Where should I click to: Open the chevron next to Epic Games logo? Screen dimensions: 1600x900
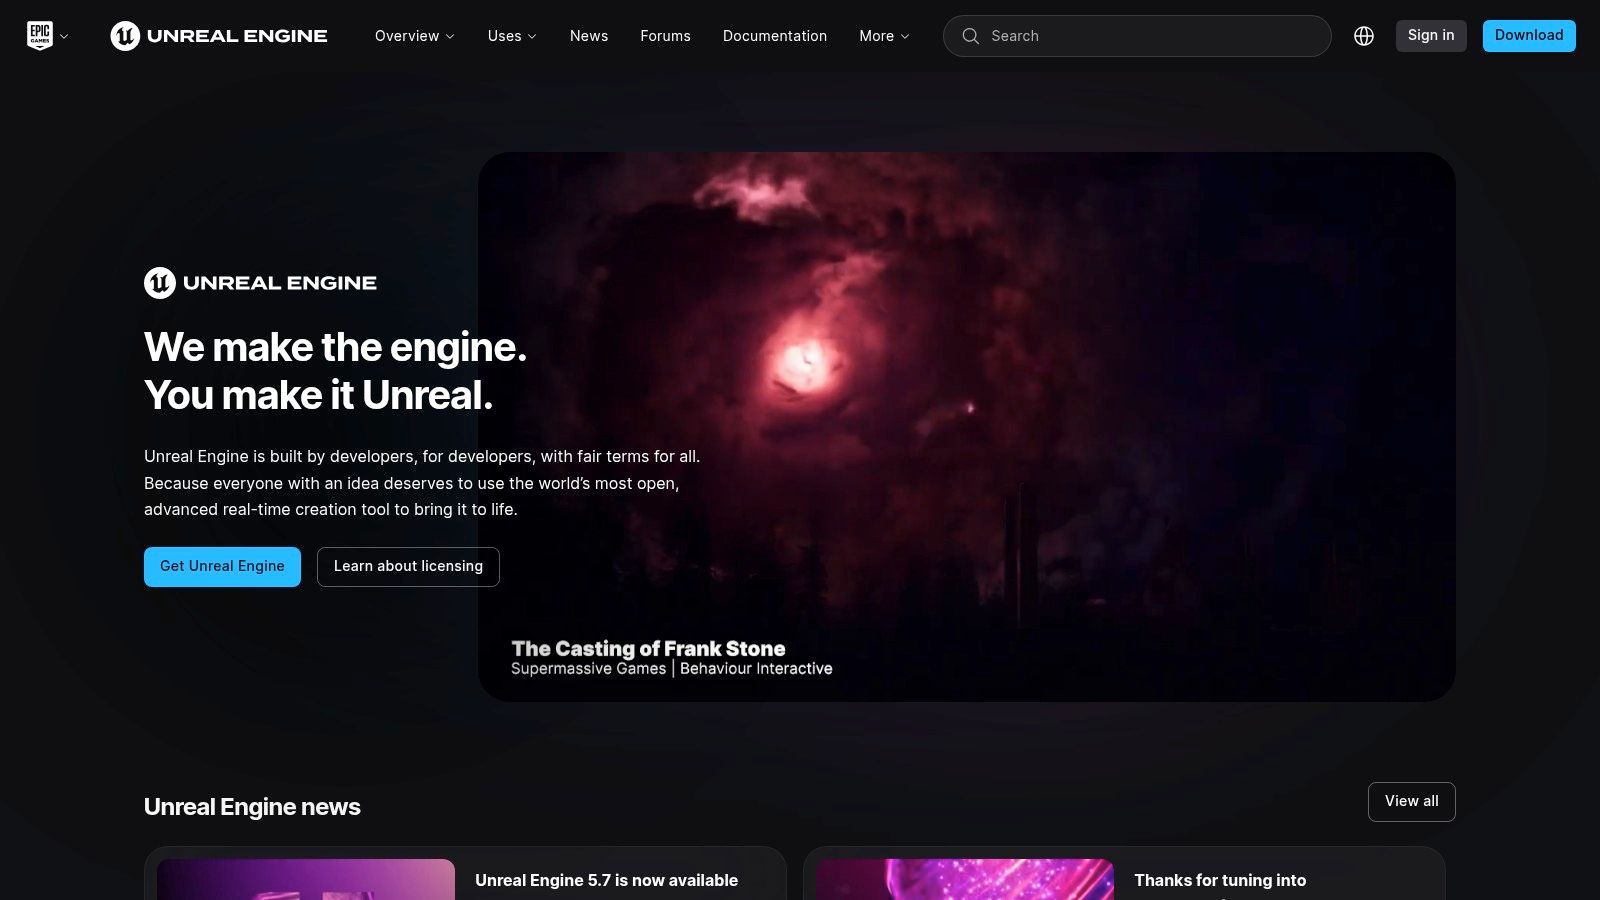point(65,38)
